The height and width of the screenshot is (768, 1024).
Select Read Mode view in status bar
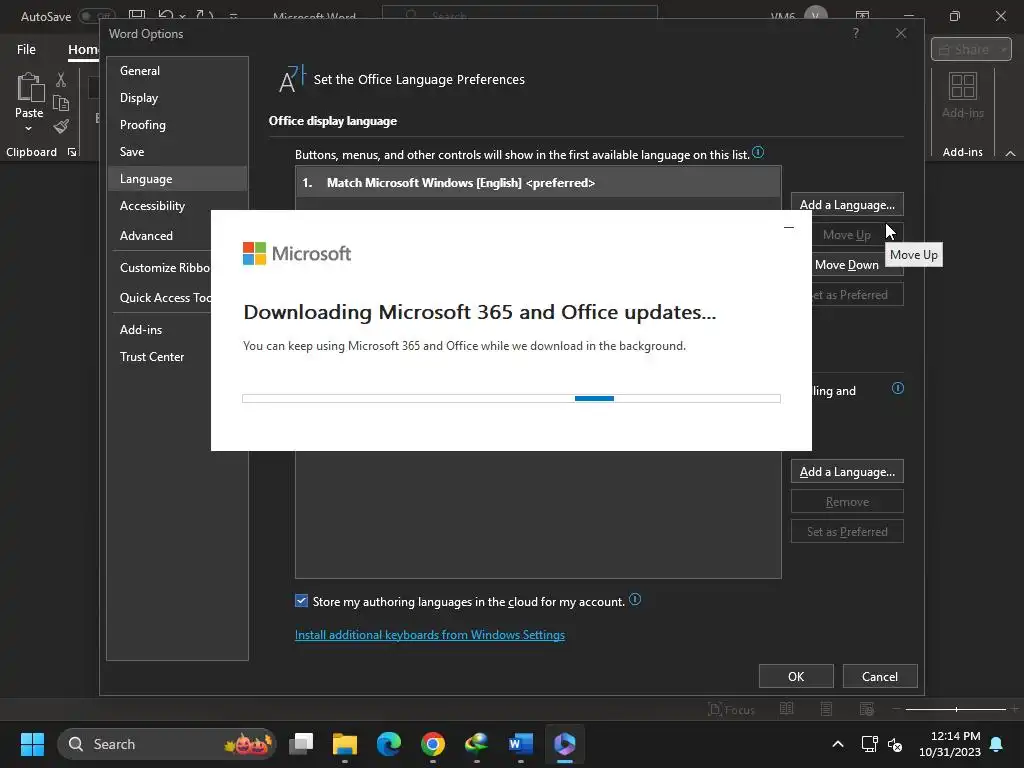[x=786, y=709]
